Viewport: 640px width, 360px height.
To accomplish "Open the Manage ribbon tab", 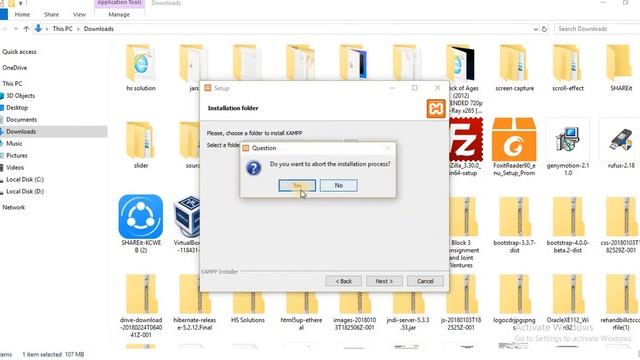I will coord(119,14).
